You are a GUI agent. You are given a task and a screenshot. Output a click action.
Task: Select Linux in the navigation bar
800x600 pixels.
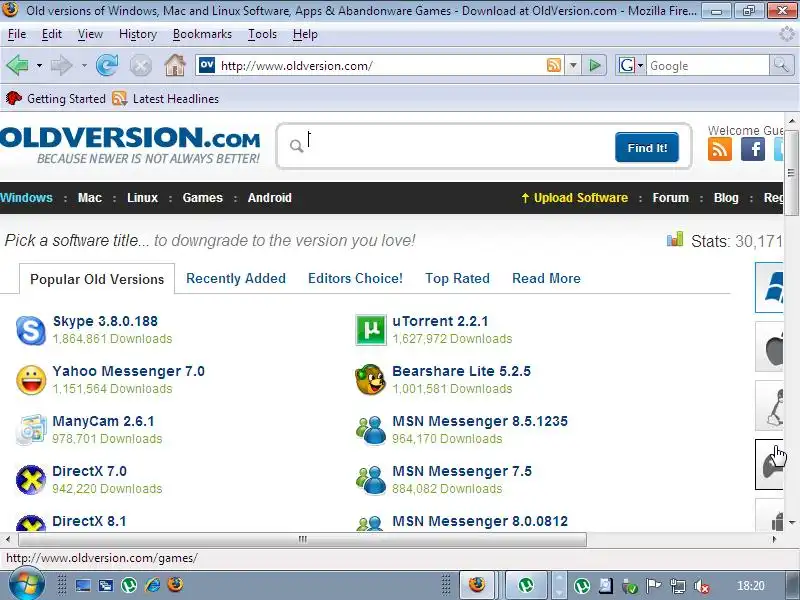click(142, 197)
